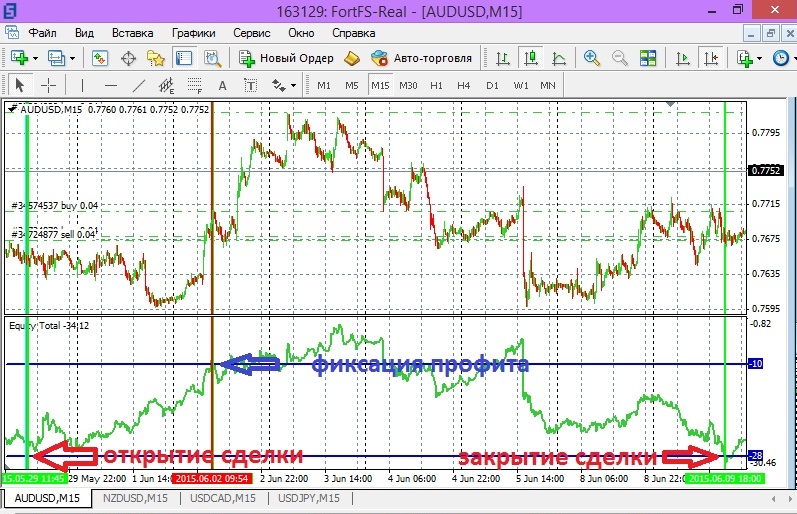Image resolution: width=797 pixels, height=514 pixels.
Task: Select the Crosshair tool
Action: click(x=48, y=86)
